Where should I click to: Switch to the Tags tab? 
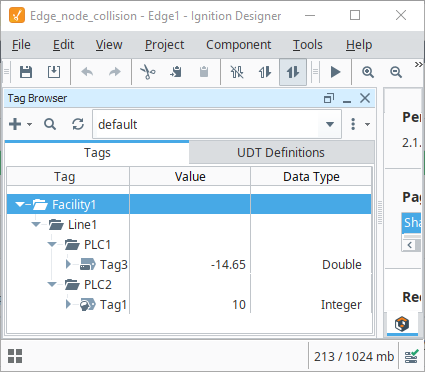97,152
